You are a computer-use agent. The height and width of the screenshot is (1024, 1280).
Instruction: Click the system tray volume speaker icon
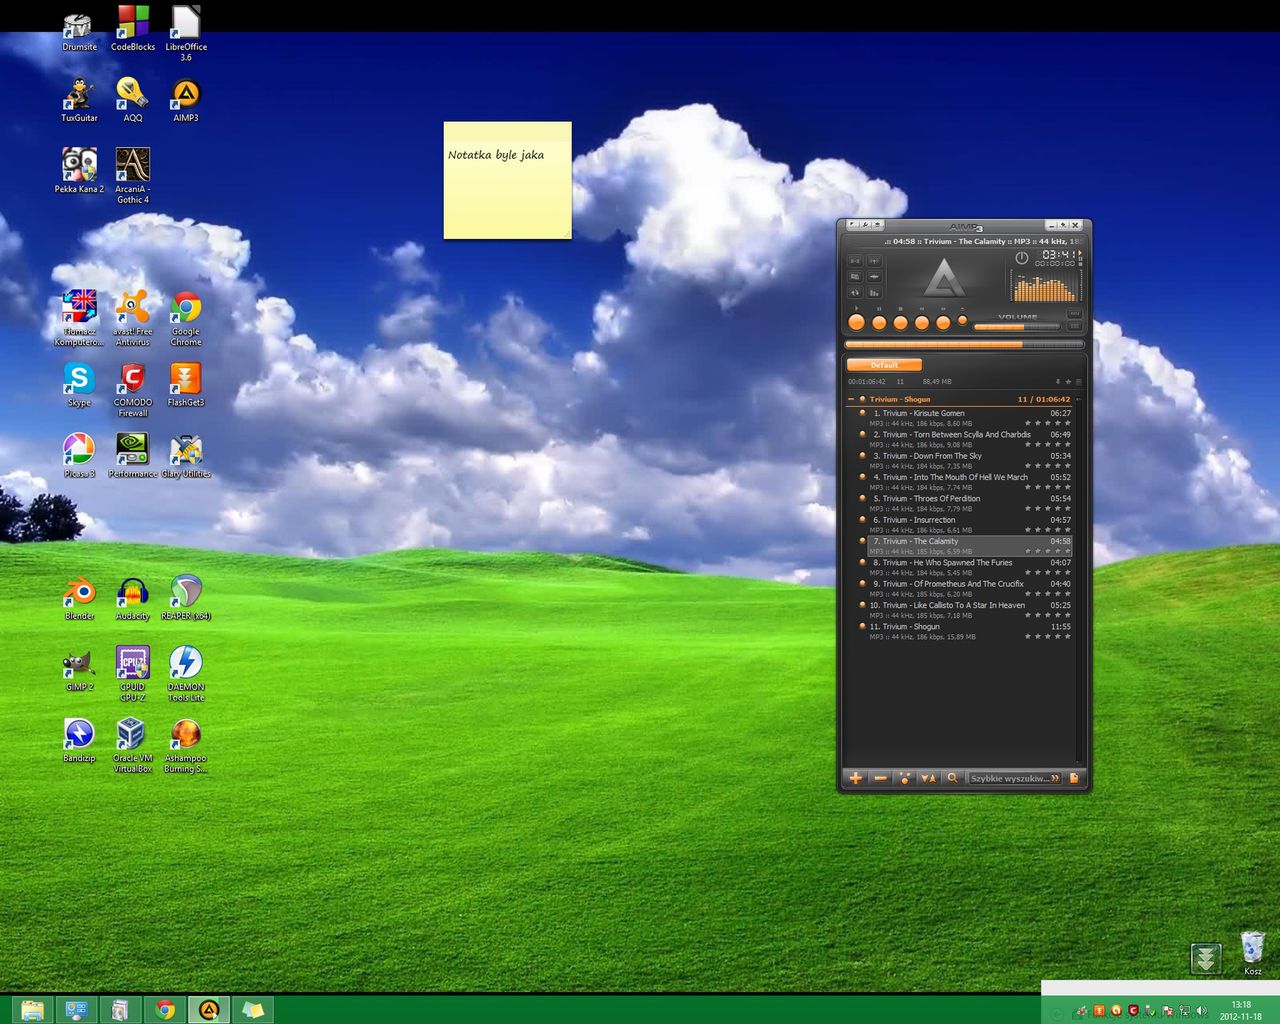(1201, 1011)
